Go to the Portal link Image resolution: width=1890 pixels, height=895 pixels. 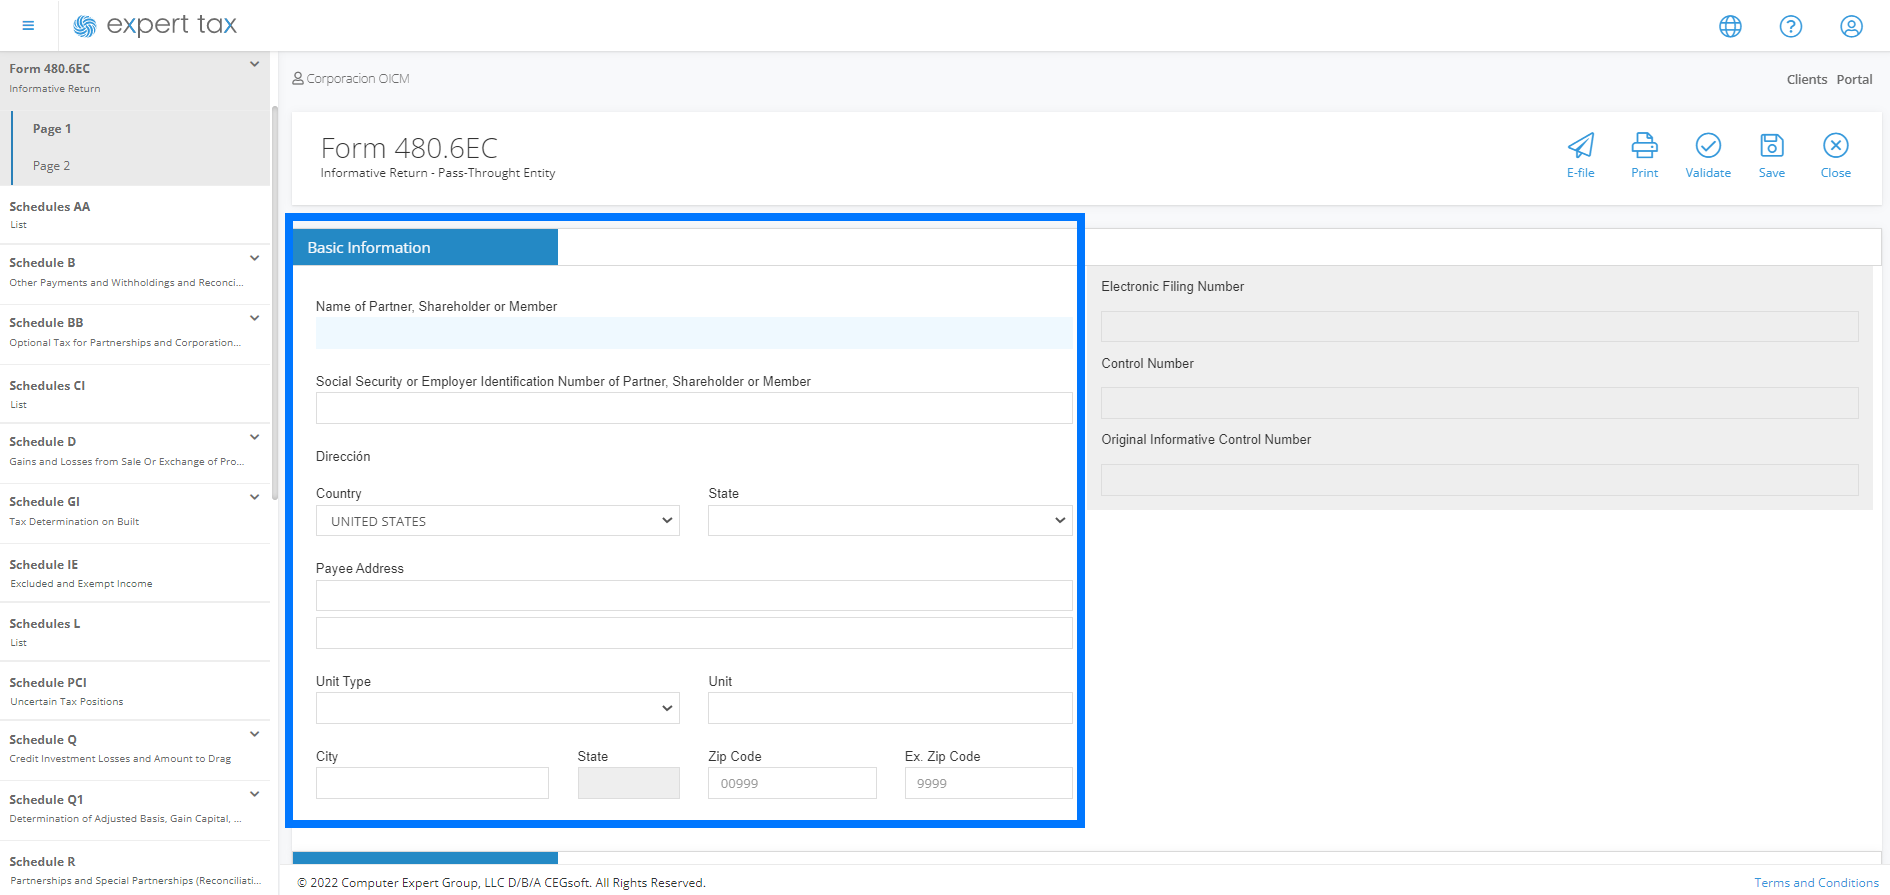click(x=1854, y=79)
